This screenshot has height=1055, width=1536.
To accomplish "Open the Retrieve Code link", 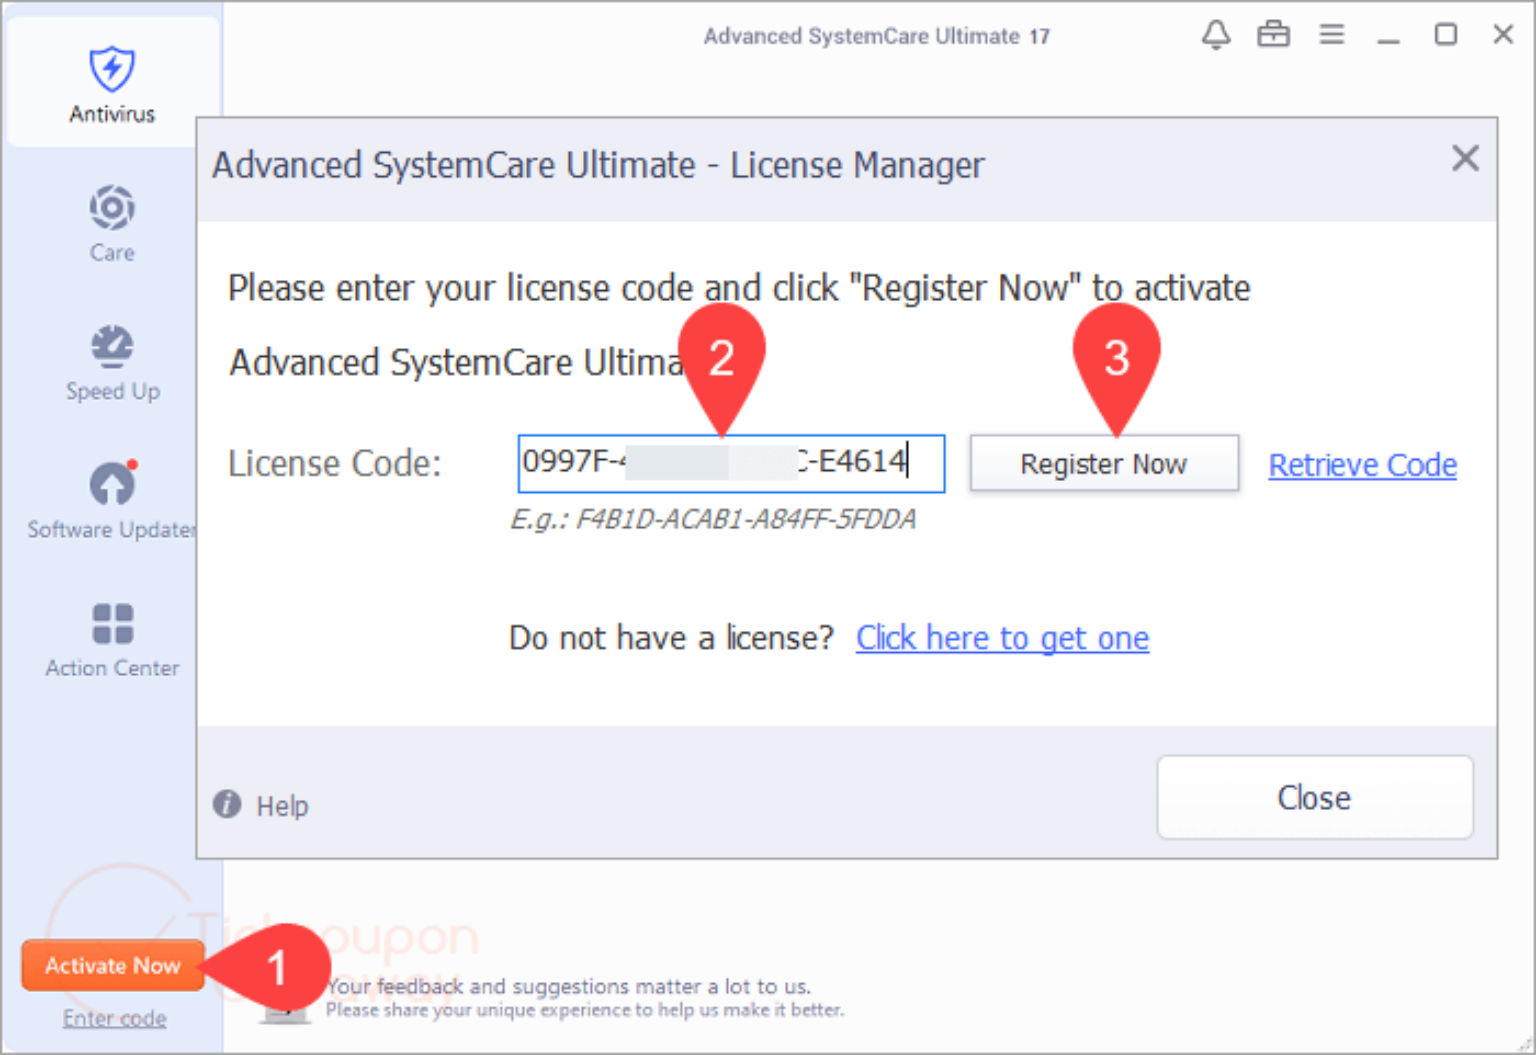I will [x=1362, y=464].
